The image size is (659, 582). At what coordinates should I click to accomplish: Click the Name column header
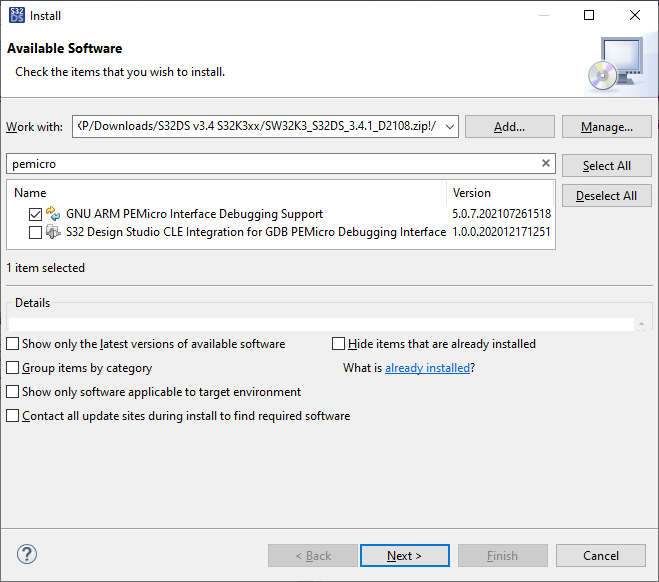30,193
